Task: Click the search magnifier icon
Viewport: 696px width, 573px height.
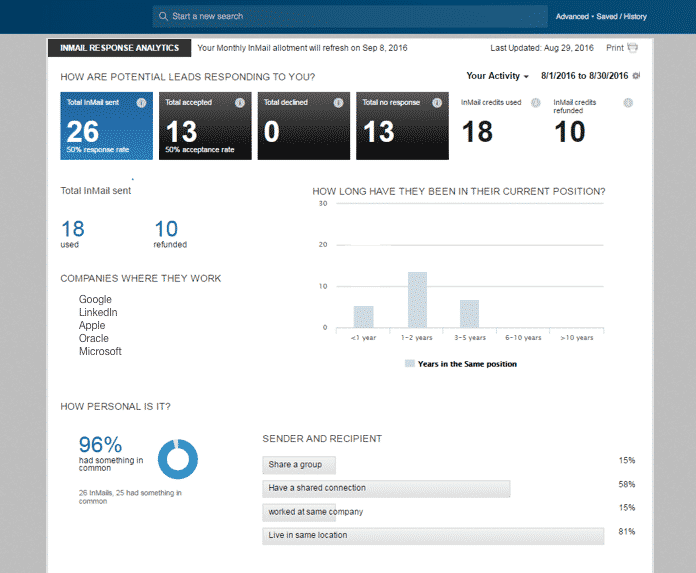Action: click(163, 16)
